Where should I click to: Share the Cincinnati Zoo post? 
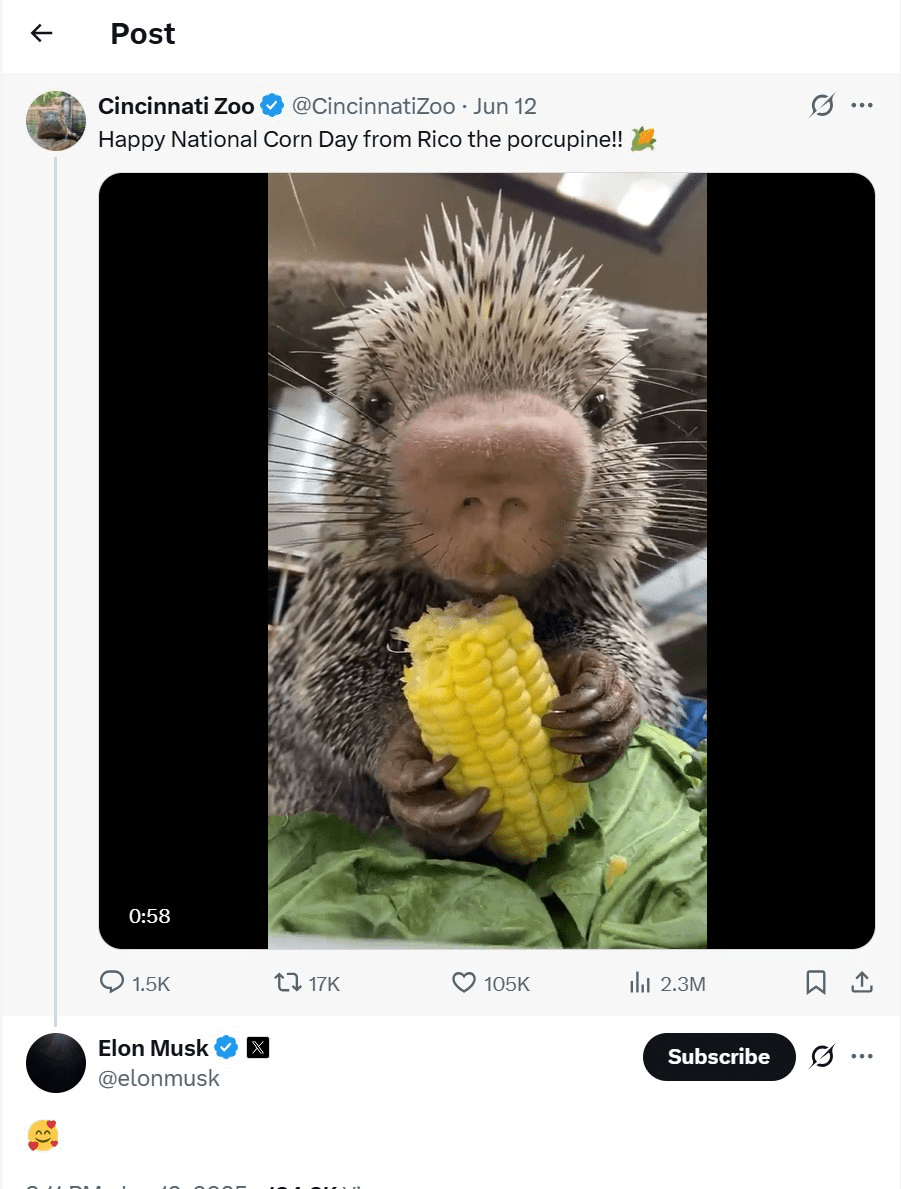click(x=862, y=983)
